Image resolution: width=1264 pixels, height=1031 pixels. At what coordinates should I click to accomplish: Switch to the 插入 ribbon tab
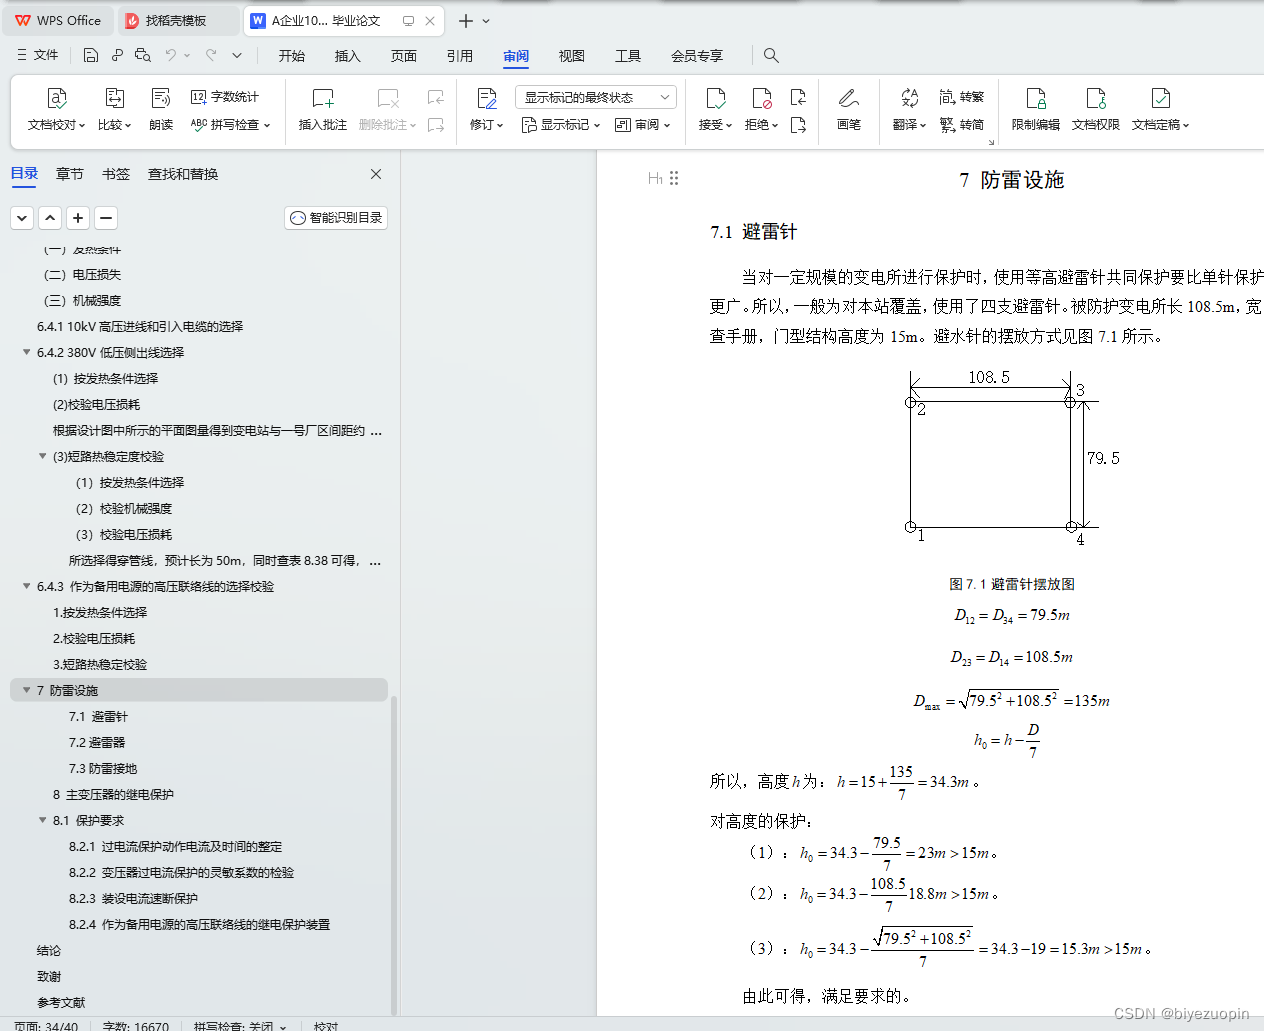tap(347, 56)
